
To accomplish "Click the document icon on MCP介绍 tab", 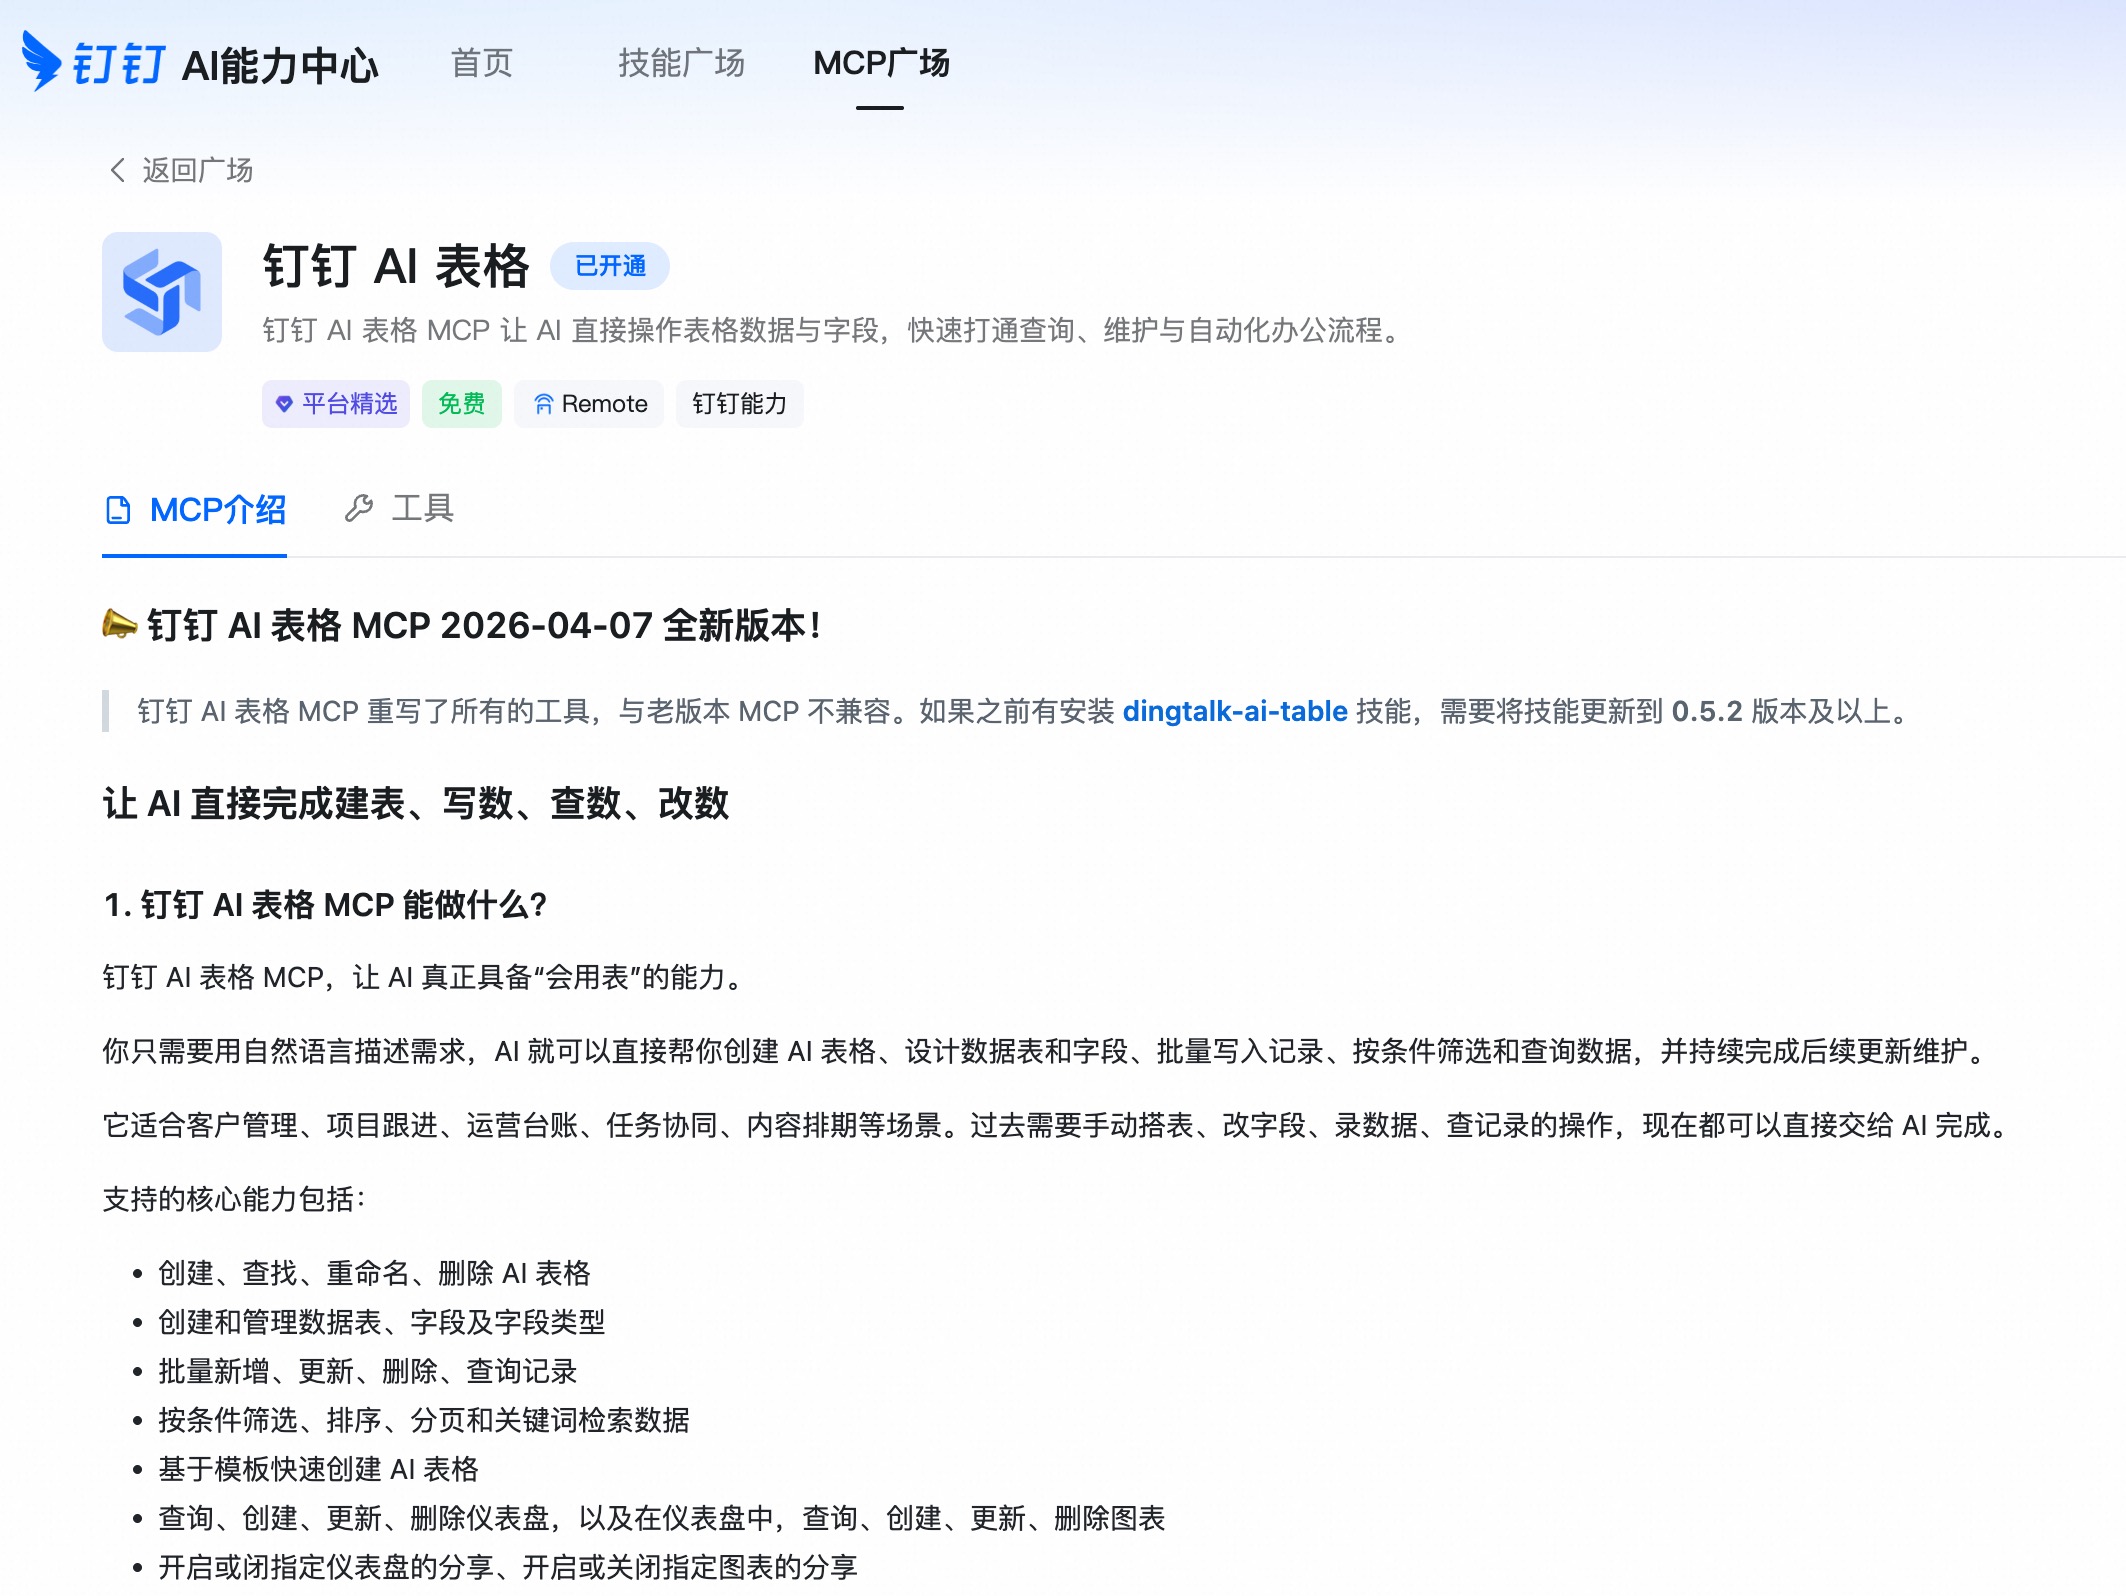I will coord(118,510).
